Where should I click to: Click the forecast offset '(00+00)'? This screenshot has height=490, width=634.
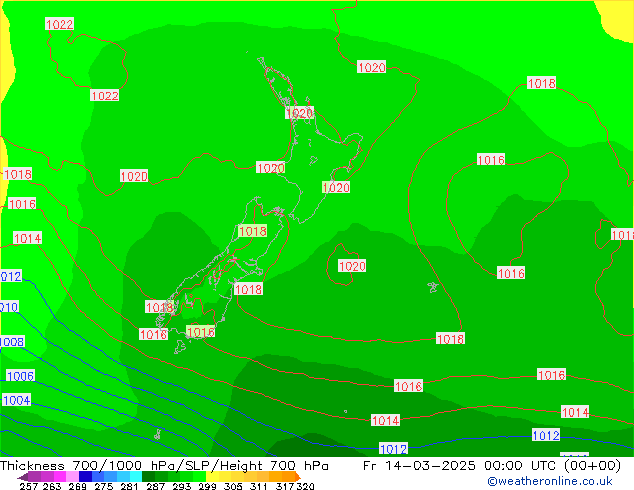[x=592, y=466]
